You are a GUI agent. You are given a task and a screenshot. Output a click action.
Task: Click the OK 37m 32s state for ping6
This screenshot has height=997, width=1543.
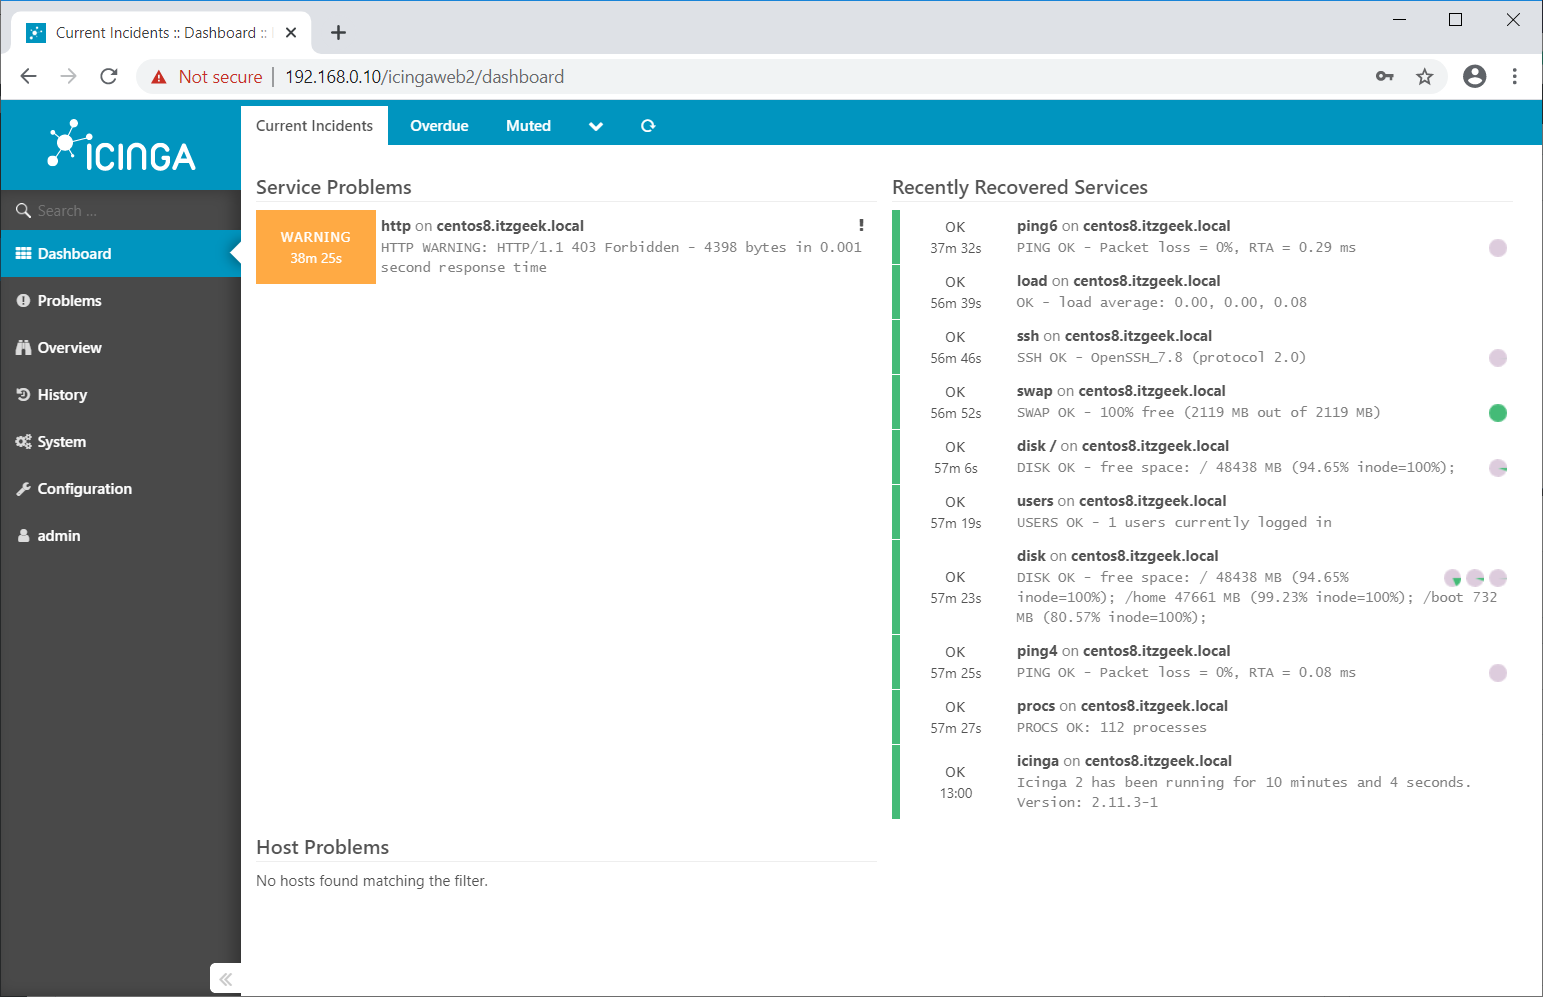click(956, 237)
